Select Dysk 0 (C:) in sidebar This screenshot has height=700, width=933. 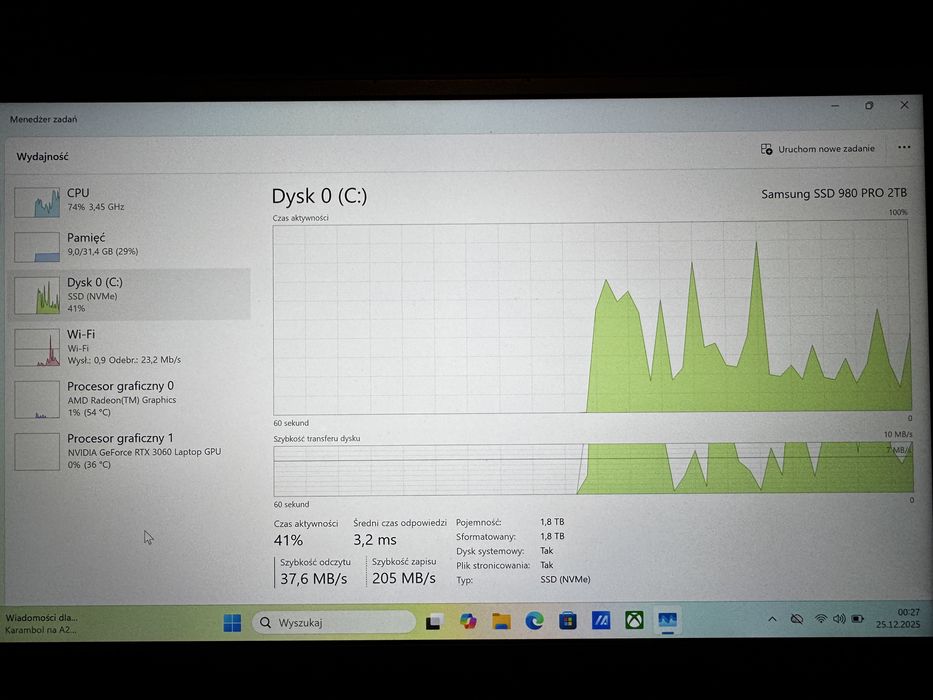[x=130, y=294]
